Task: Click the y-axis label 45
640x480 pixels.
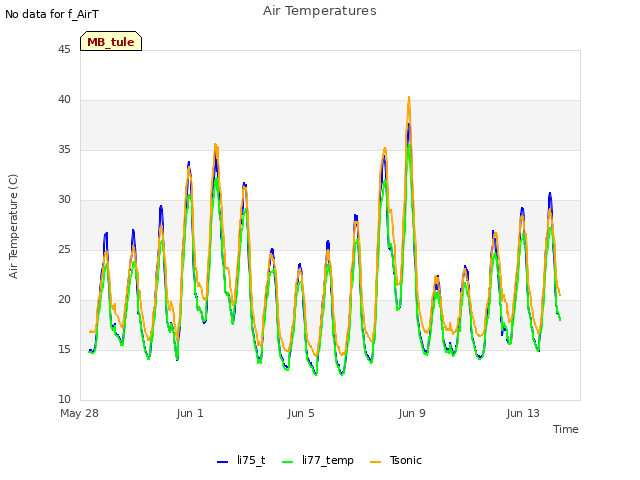Action: [64, 49]
